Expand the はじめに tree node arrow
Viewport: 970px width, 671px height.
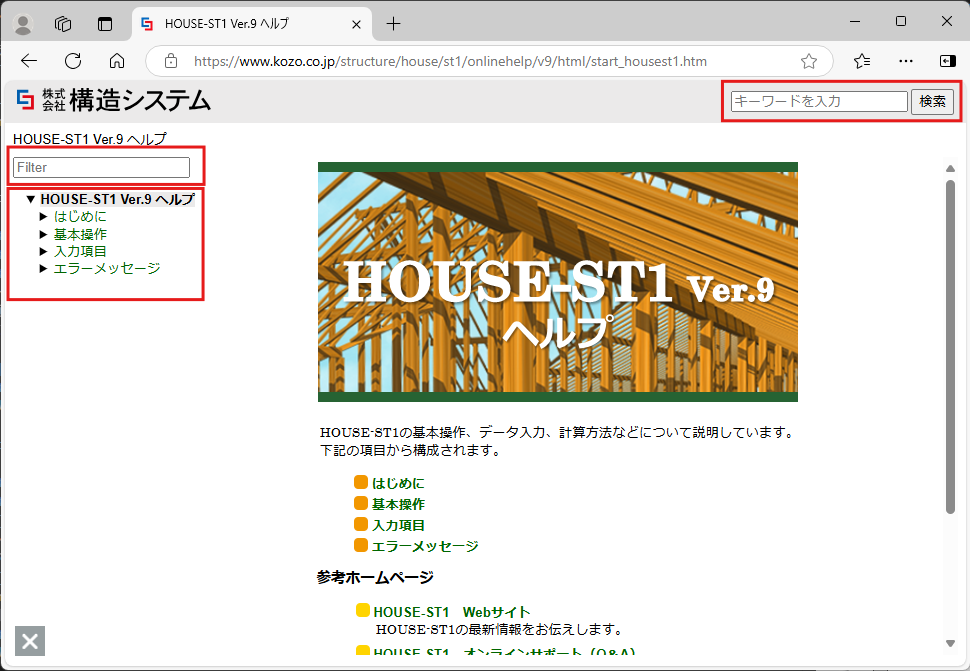point(43,216)
